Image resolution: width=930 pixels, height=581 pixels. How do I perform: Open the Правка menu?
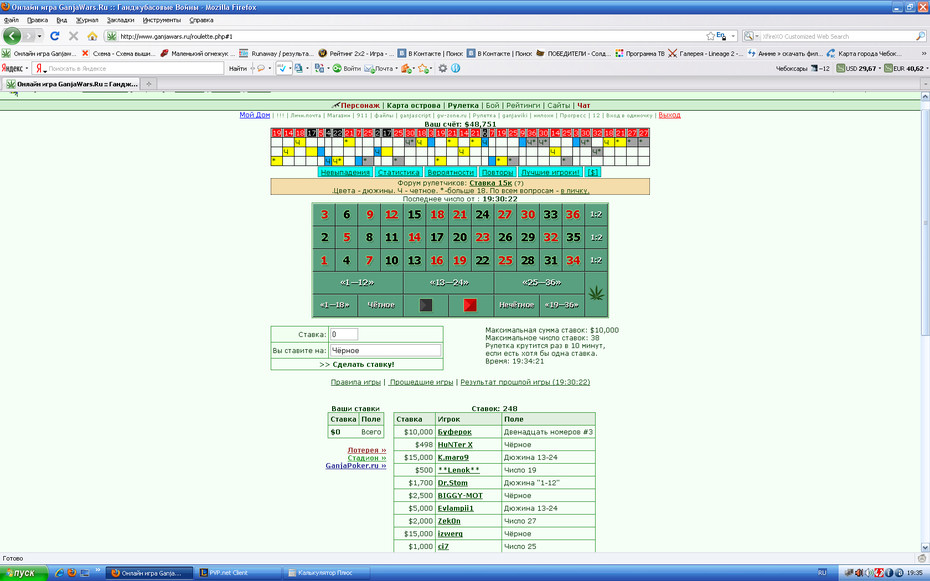(x=37, y=20)
